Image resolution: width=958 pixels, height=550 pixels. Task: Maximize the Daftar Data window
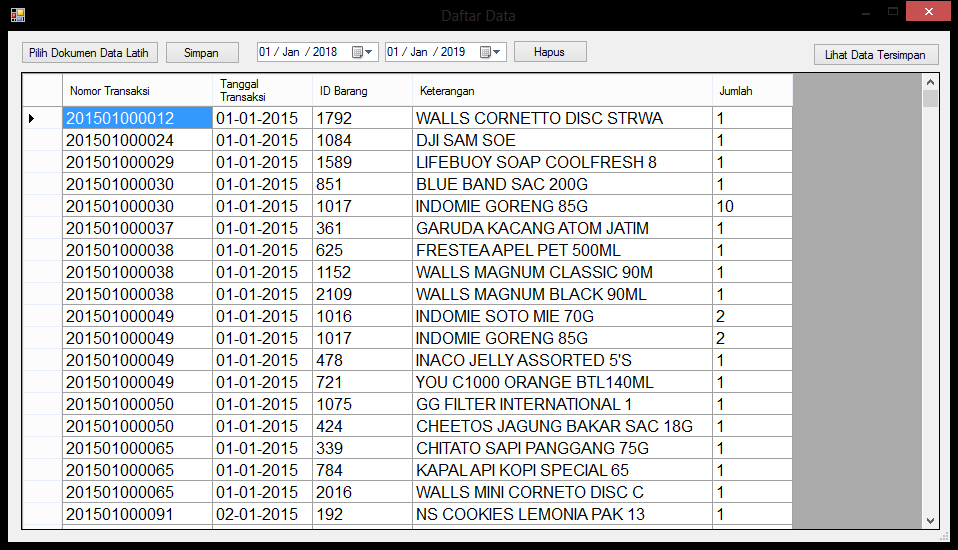point(892,11)
